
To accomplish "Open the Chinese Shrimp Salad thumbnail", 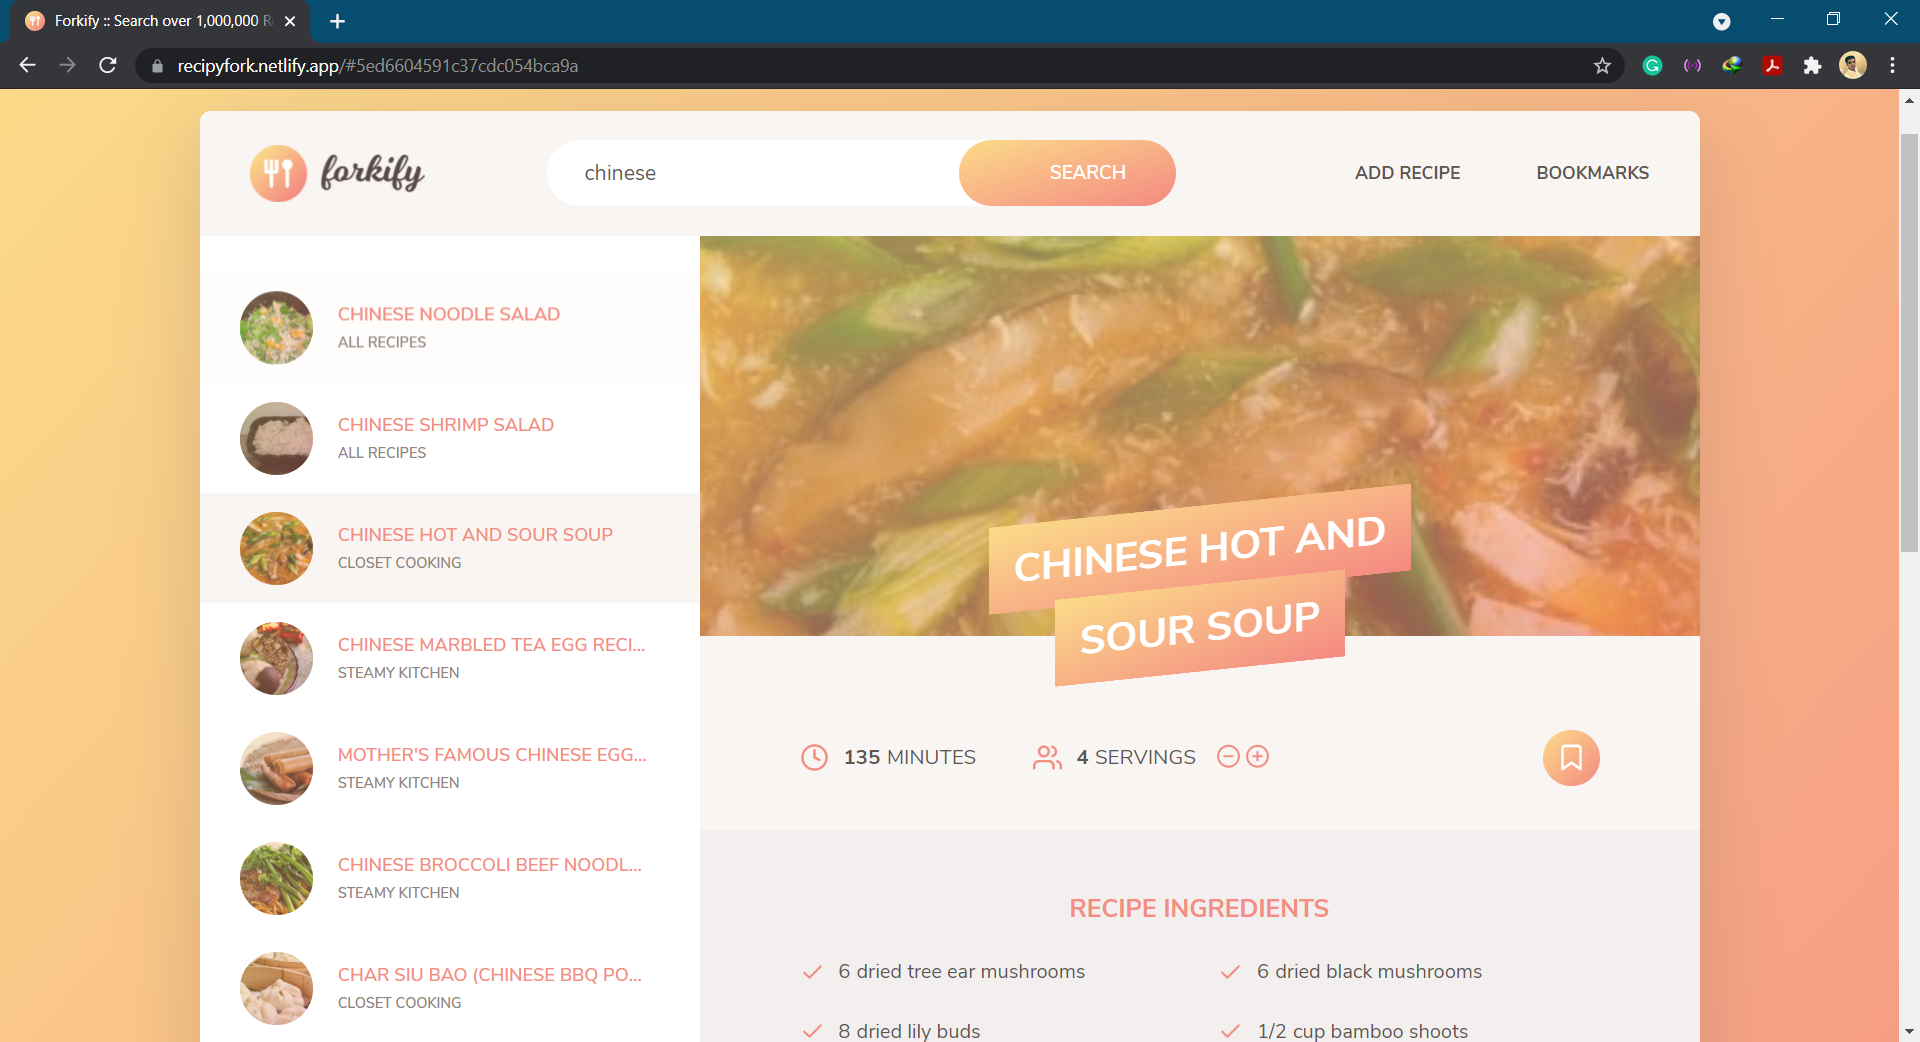I will [276, 438].
